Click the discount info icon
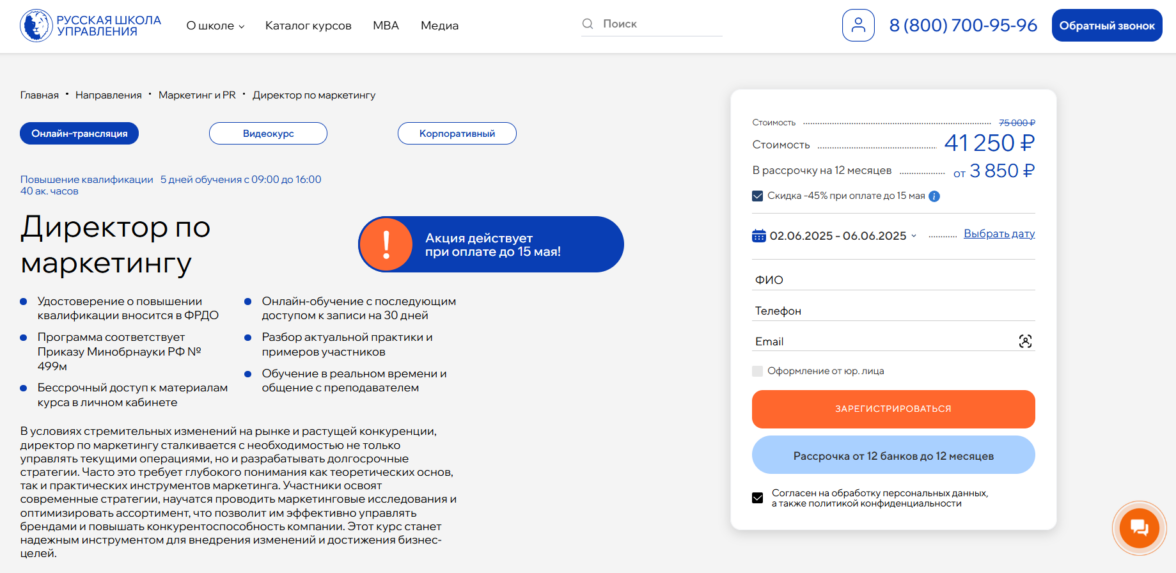The width and height of the screenshot is (1176, 573). tap(934, 196)
